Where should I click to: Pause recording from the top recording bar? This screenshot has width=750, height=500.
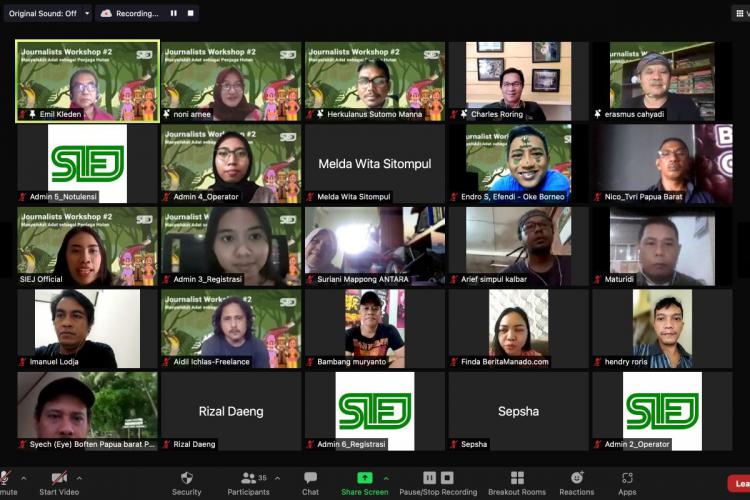[x=173, y=13]
